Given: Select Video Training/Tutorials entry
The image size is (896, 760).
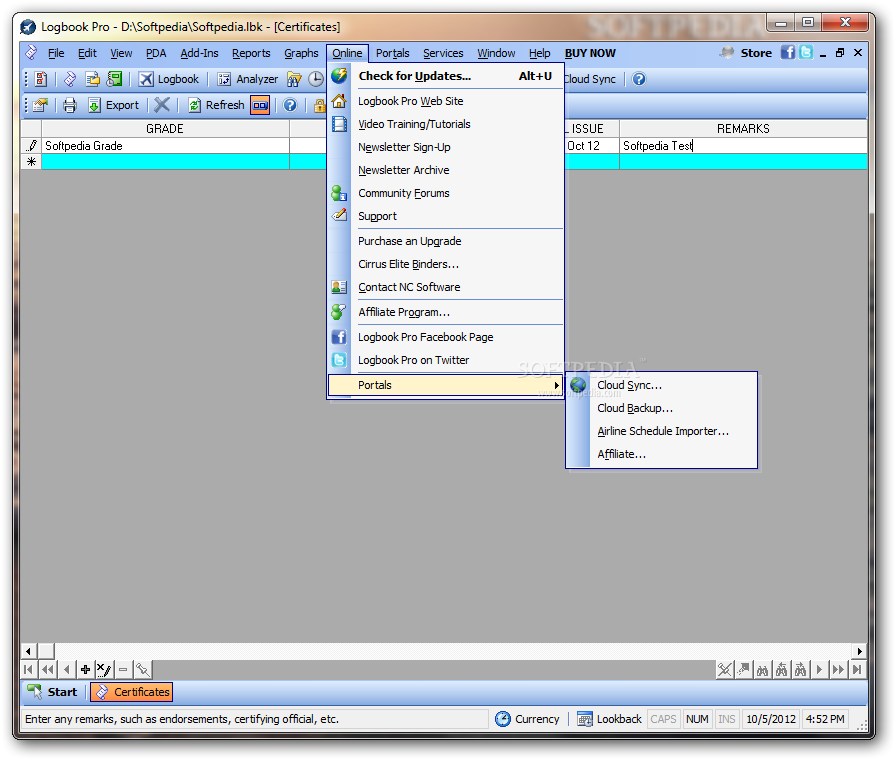Looking at the screenshot, I should [x=446, y=124].
